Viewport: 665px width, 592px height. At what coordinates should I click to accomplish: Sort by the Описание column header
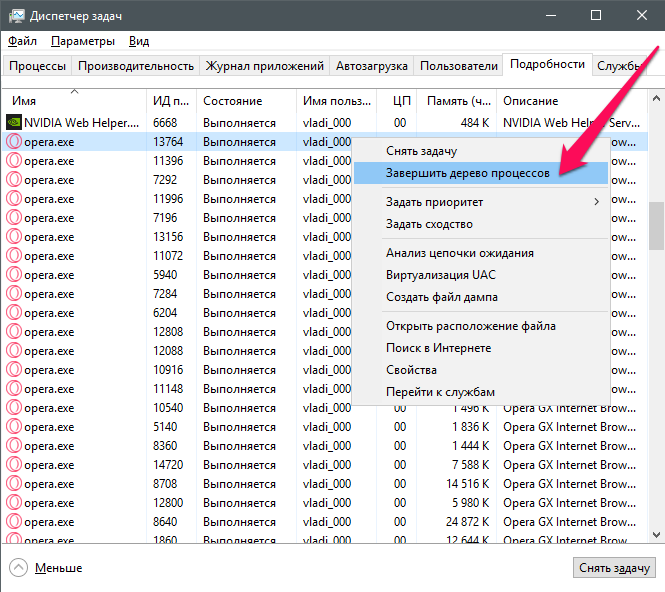point(572,101)
